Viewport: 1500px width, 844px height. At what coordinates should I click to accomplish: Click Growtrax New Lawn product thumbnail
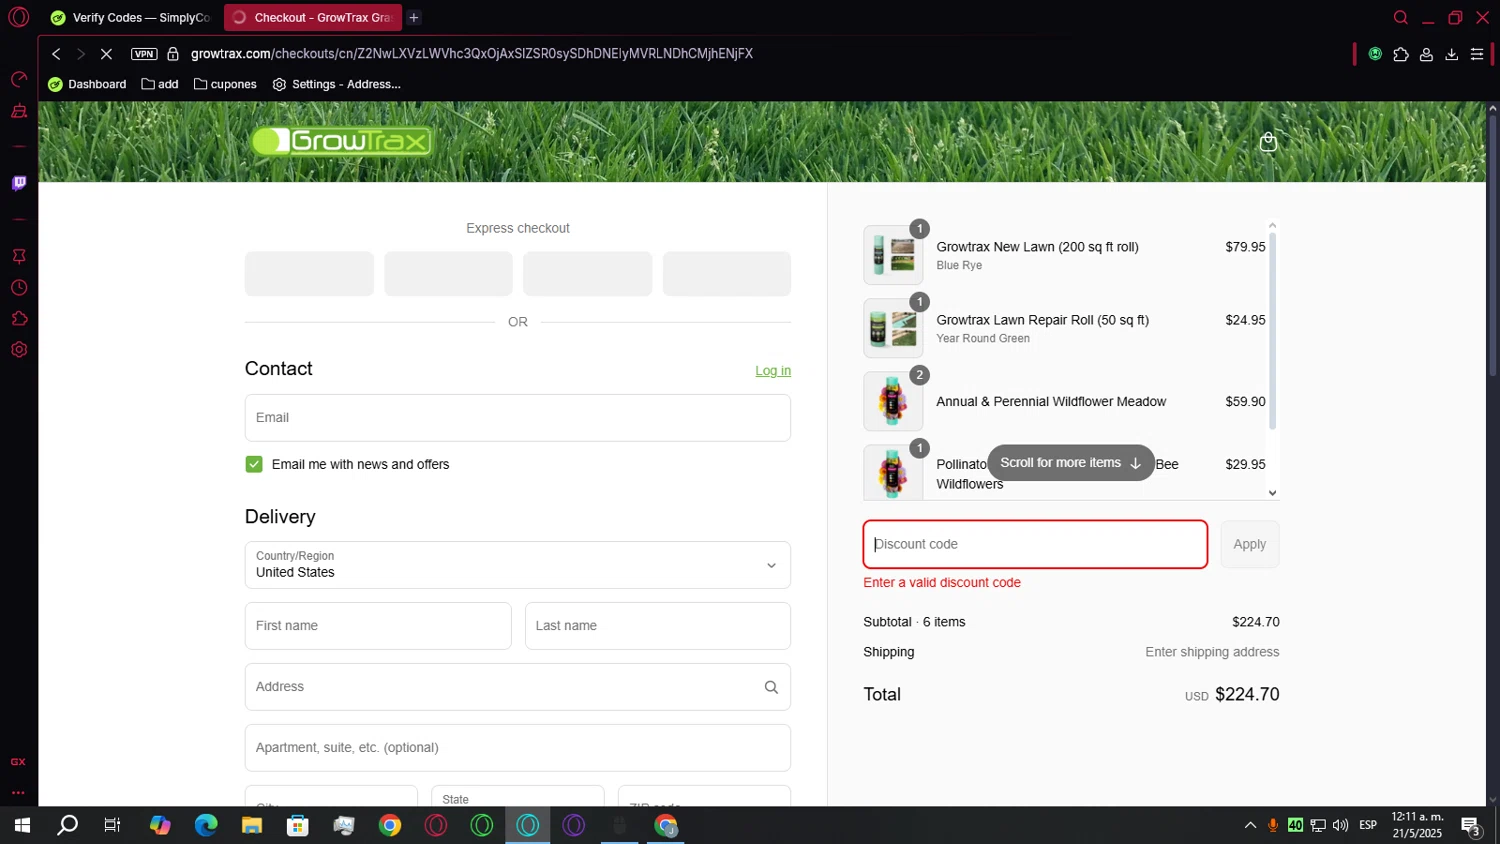(x=893, y=255)
